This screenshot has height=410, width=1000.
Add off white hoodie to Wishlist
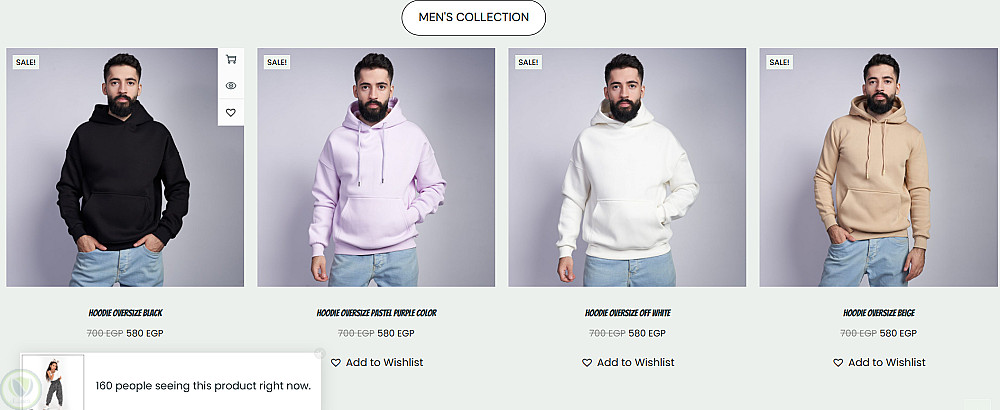(628, 362)
